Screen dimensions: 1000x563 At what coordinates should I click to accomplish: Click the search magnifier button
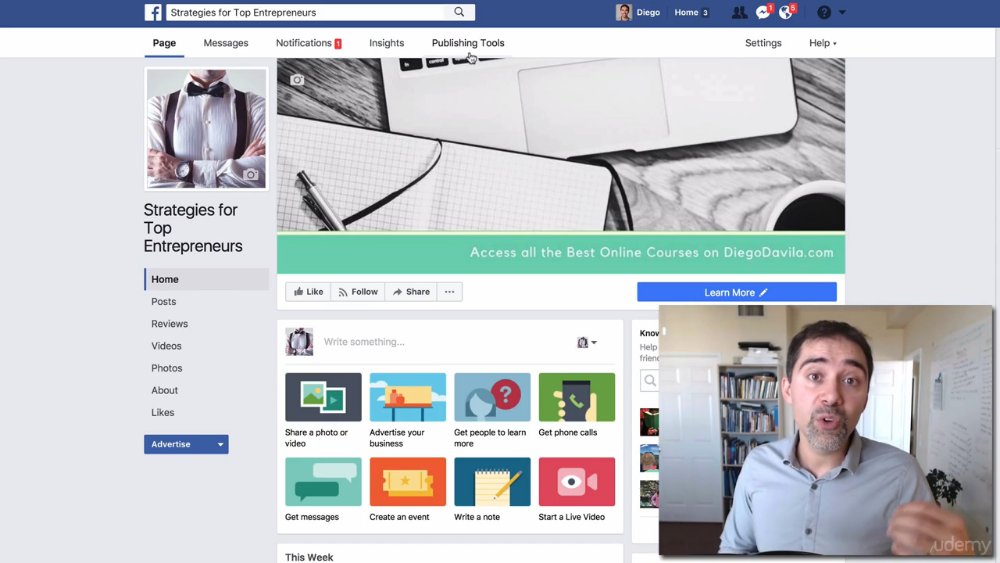[x=459, y=12]
